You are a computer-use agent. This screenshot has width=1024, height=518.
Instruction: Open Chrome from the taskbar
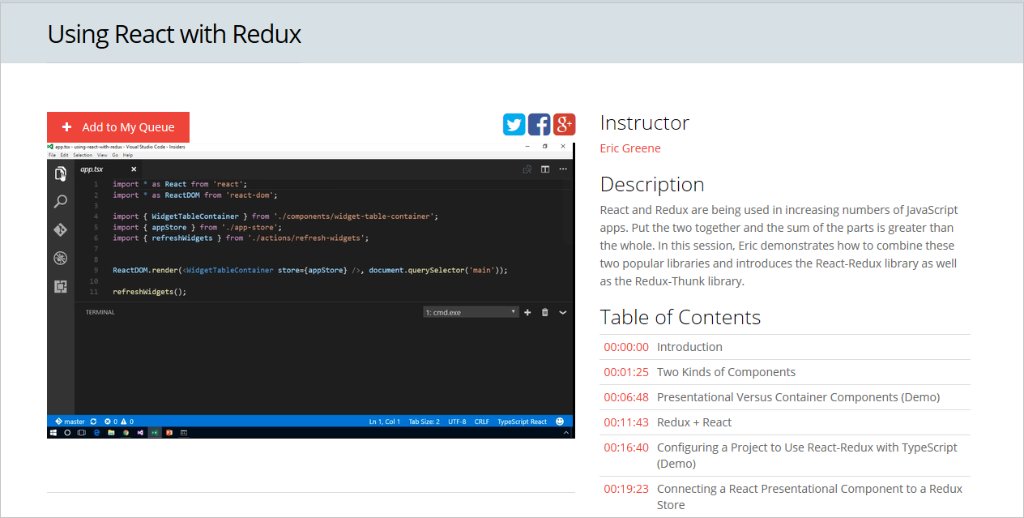(125, 432)
